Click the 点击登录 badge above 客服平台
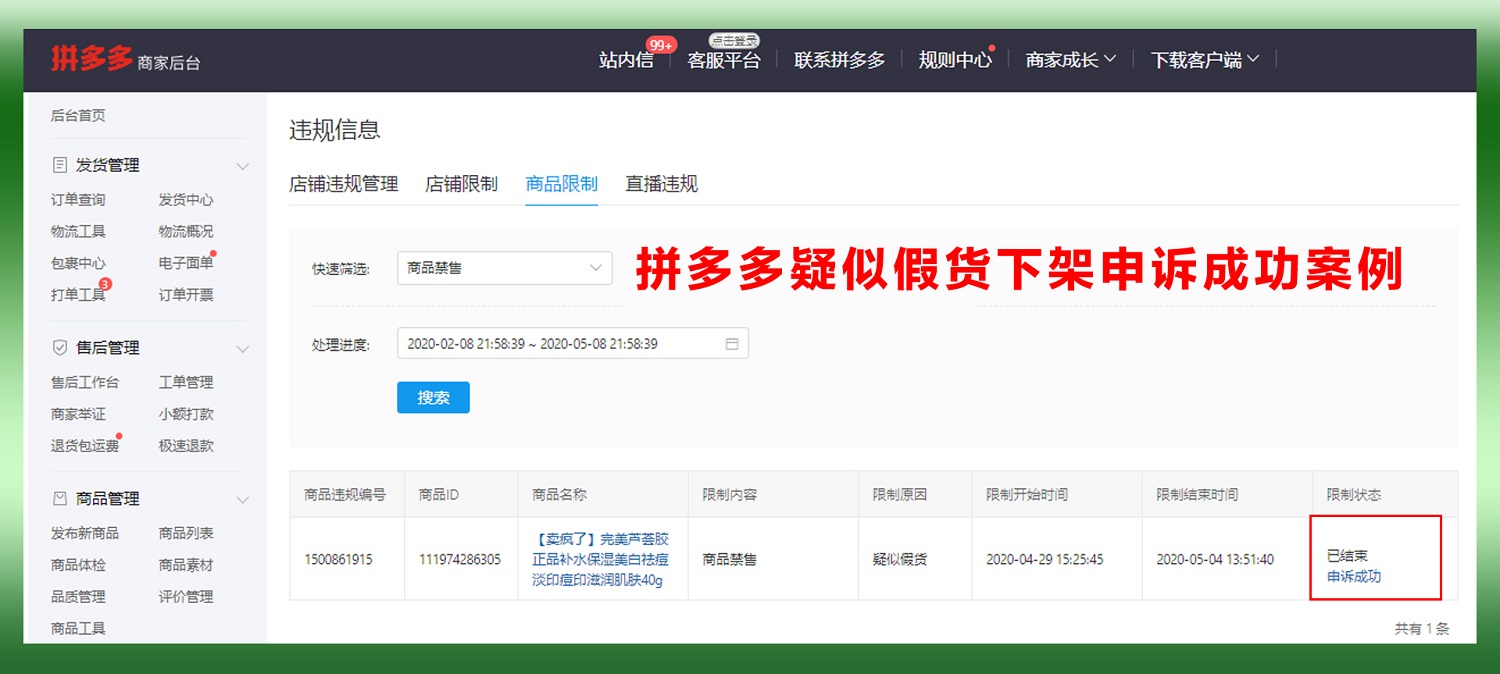Image resolution: width=1500 pixels, height=674 pixels. 734,40
